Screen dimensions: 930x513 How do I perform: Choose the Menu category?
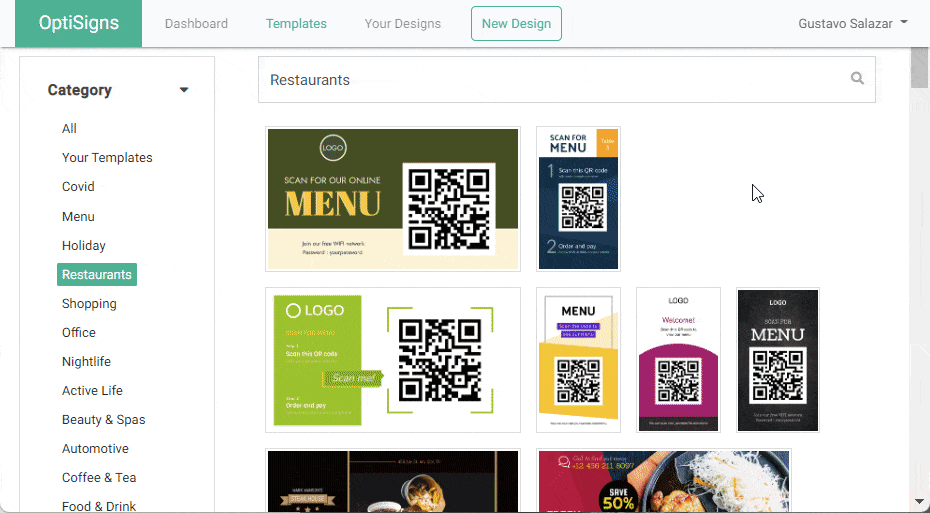[x=78, y=216]
